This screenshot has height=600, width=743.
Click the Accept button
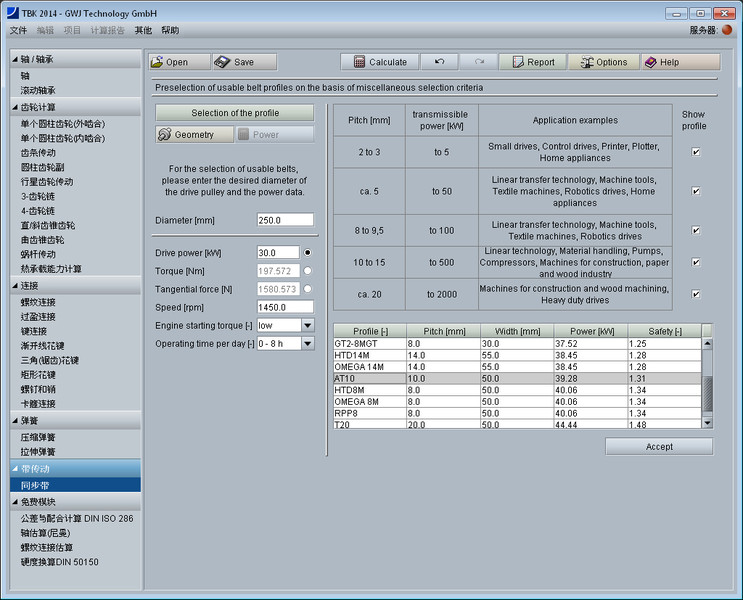click(x=659, y=447)
